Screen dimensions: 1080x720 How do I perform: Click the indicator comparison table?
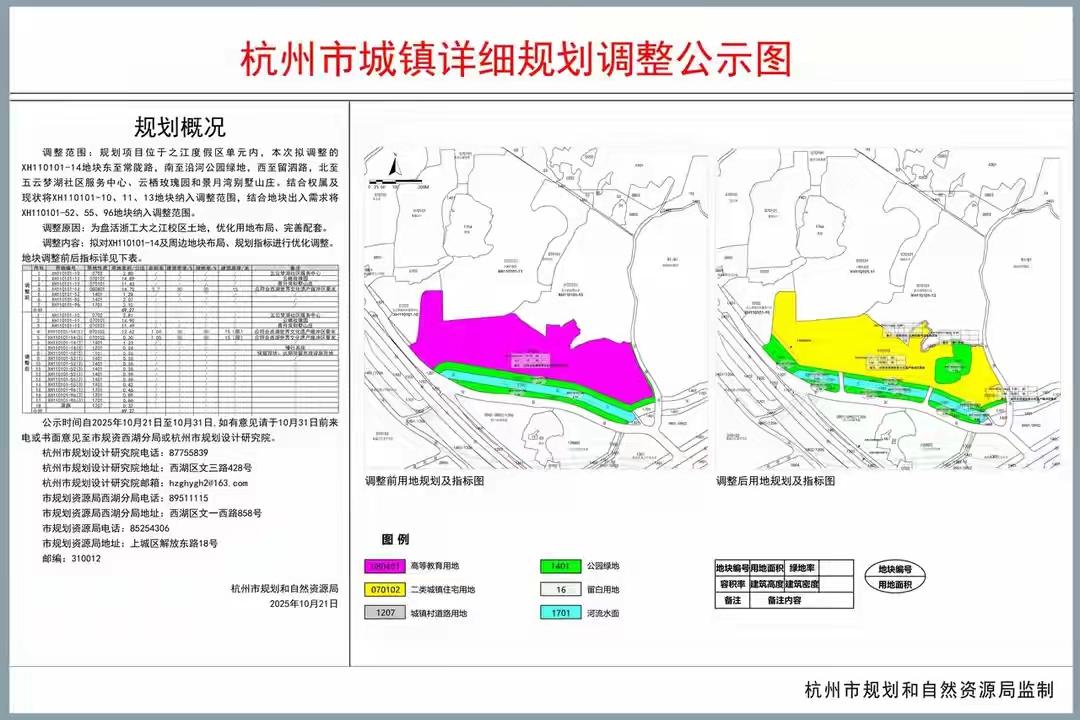click(x=180, y=338)
